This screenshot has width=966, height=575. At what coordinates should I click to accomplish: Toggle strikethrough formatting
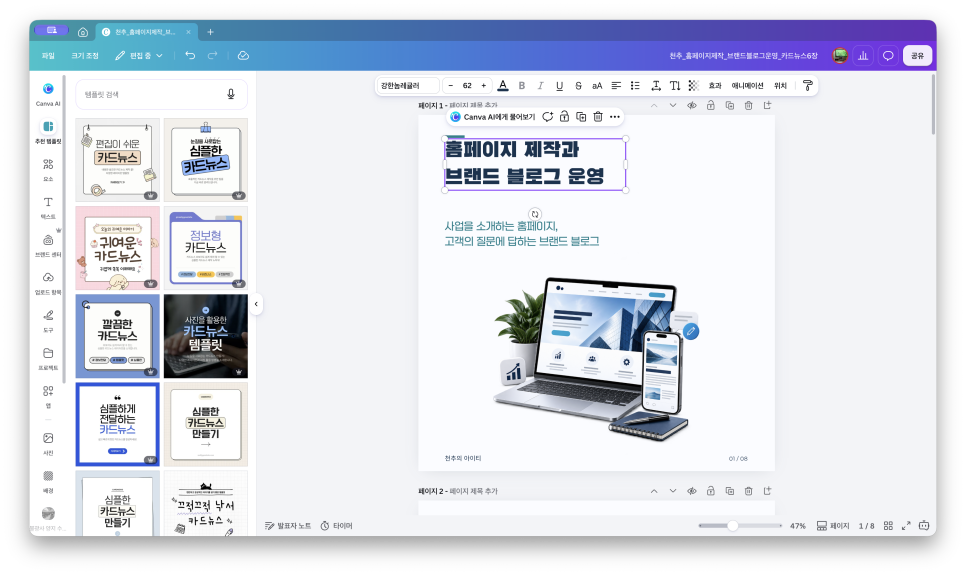pos(578,86)
